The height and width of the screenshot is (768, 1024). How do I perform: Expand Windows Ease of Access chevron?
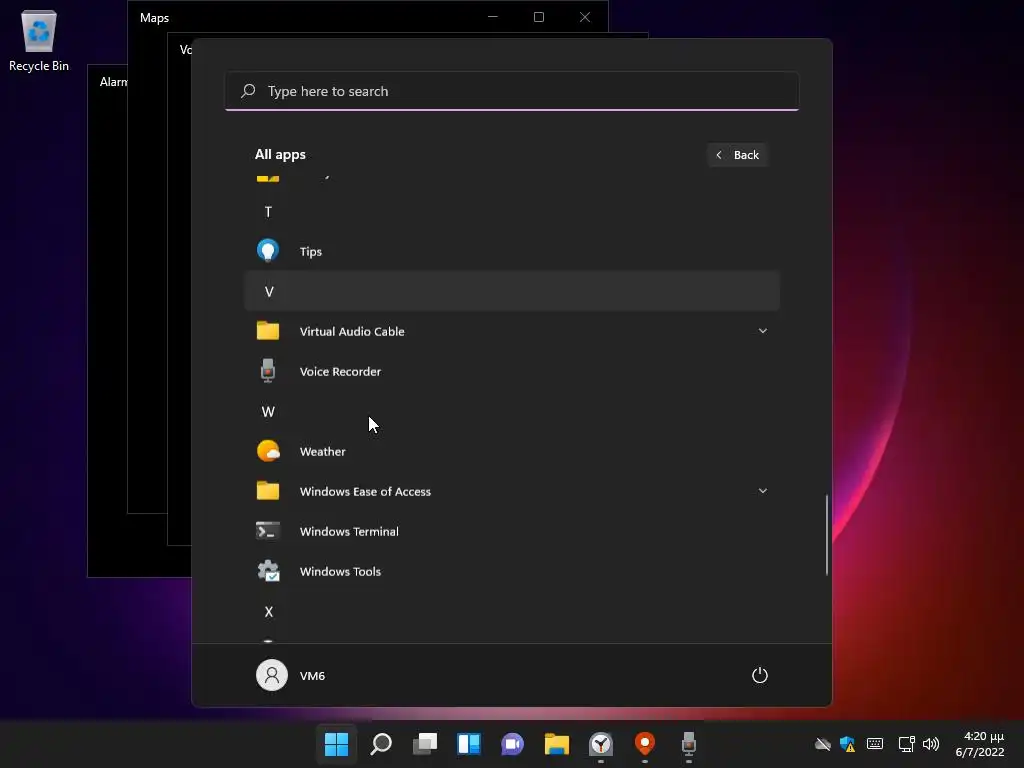(x=763, y=490)
